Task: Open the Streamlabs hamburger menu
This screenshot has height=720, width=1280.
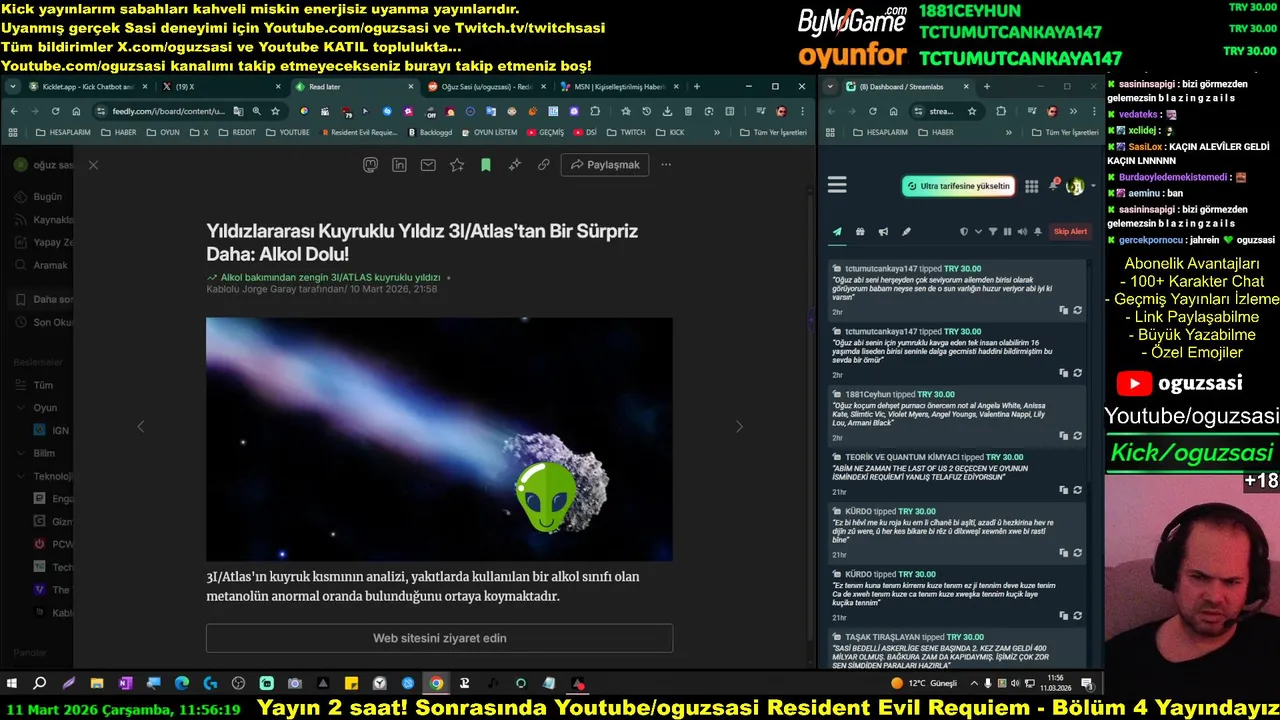Action: coord(837,185)
